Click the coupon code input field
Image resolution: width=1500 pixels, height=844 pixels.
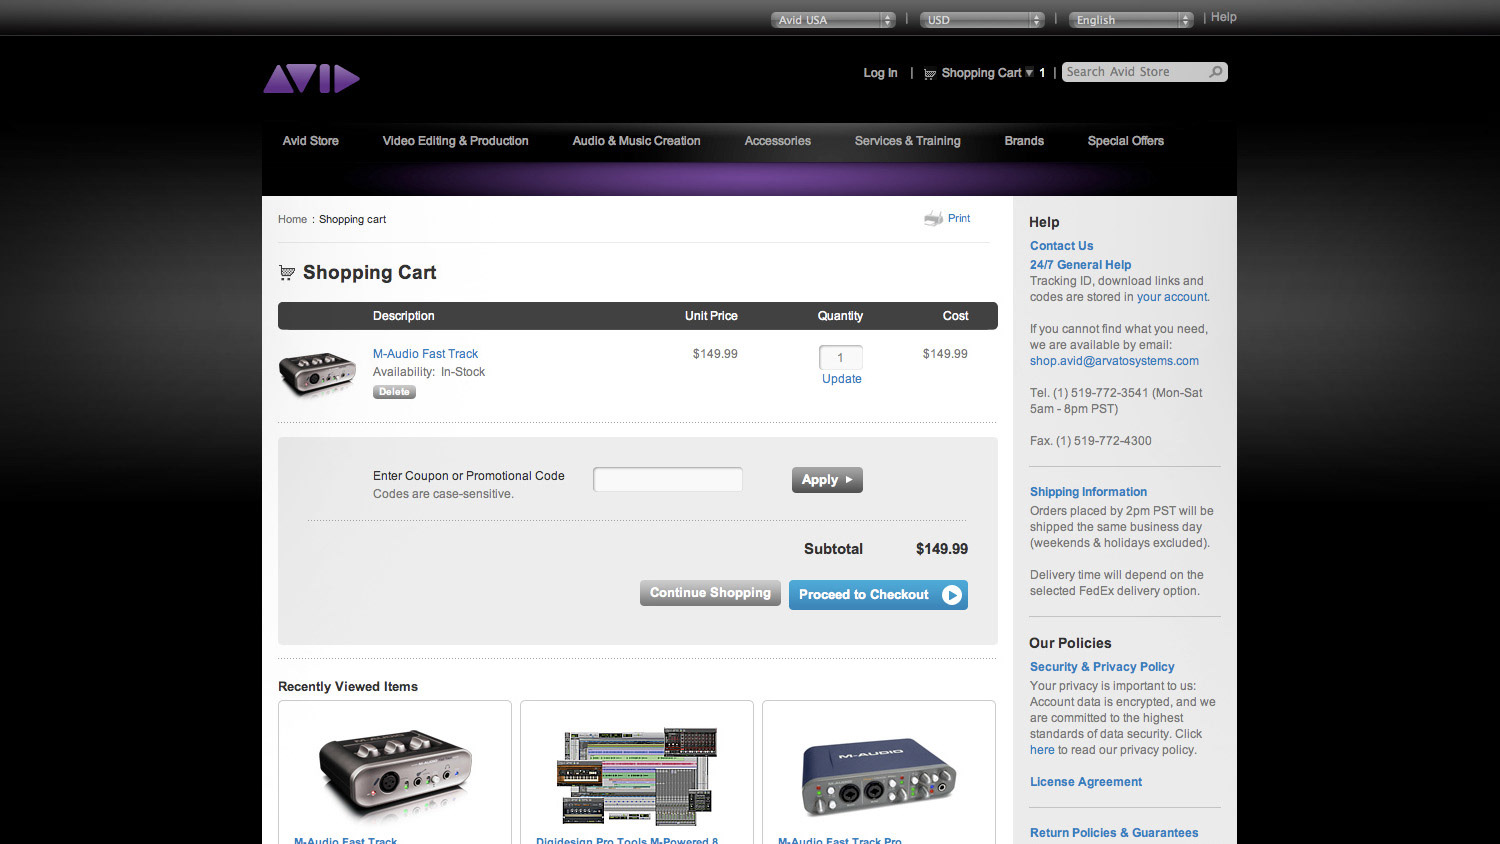(x=668, y=479)
